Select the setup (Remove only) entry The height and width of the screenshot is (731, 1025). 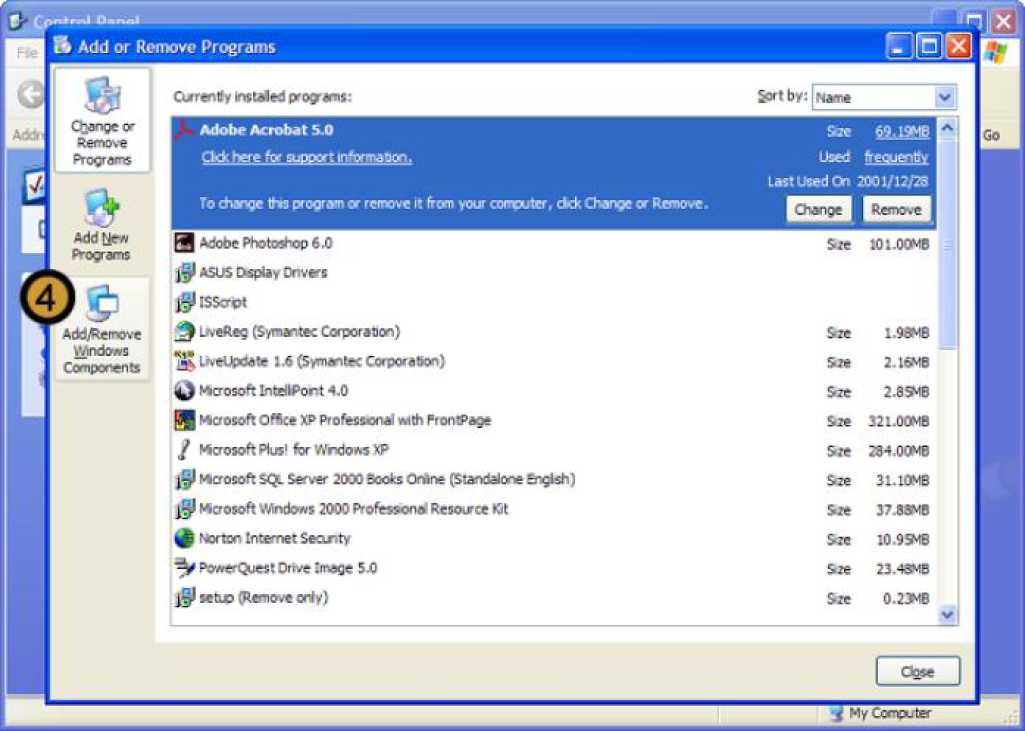pyautogui.click(x=554, y=598)
